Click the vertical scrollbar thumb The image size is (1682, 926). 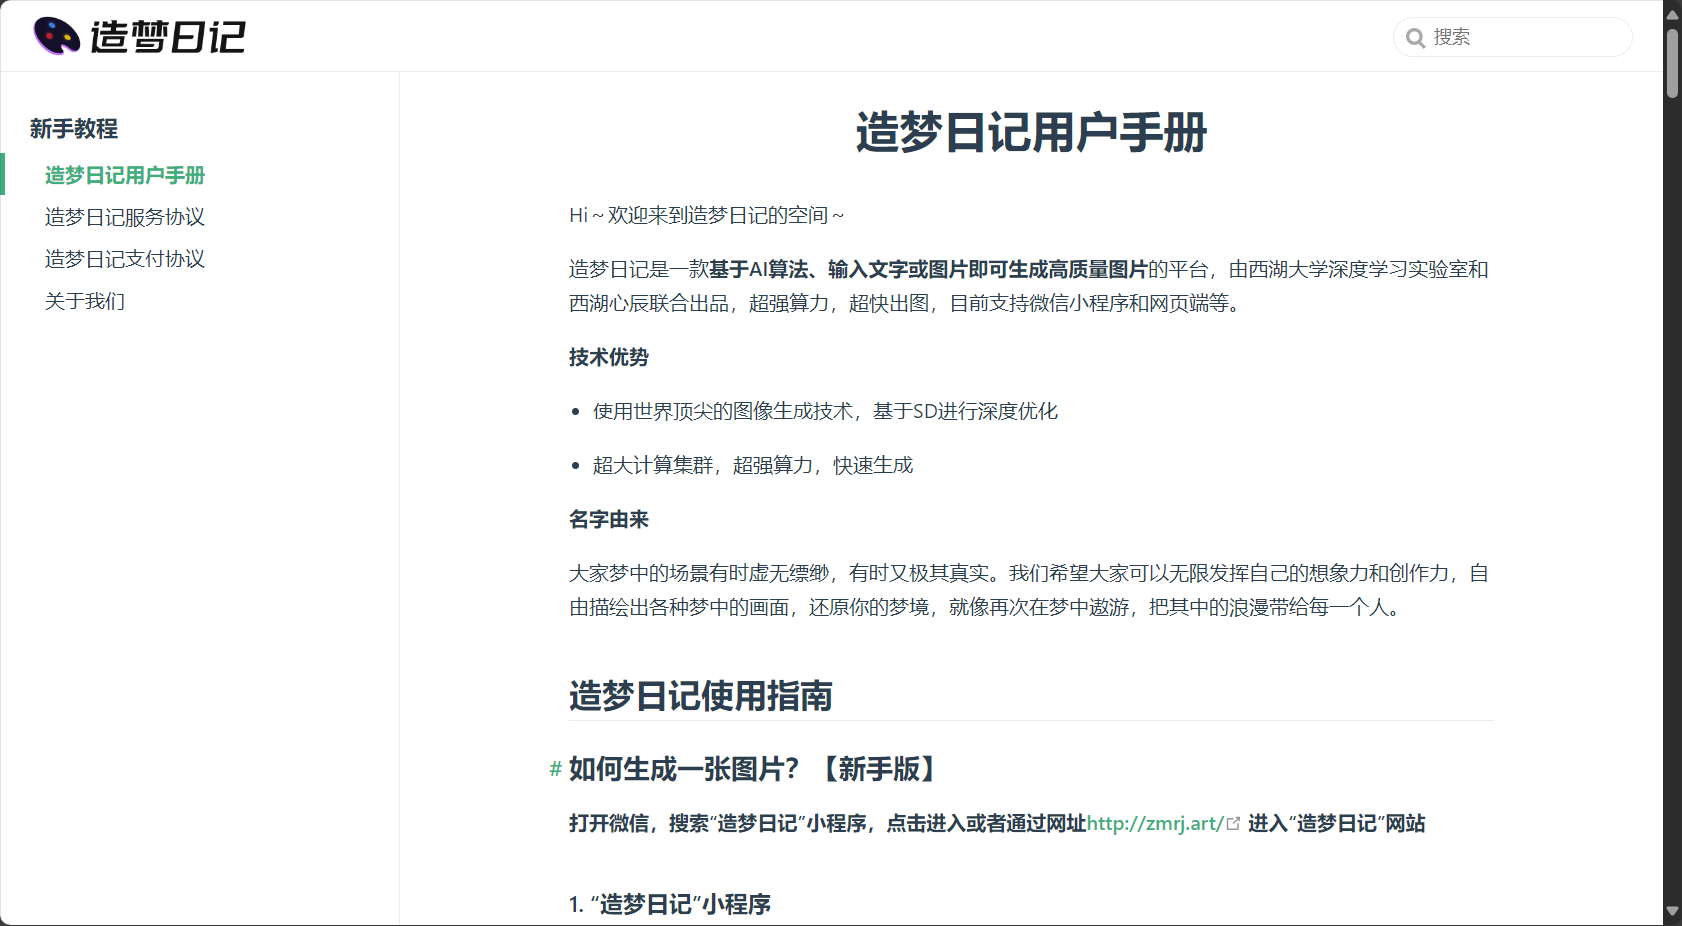click(x=1672, y=63)
